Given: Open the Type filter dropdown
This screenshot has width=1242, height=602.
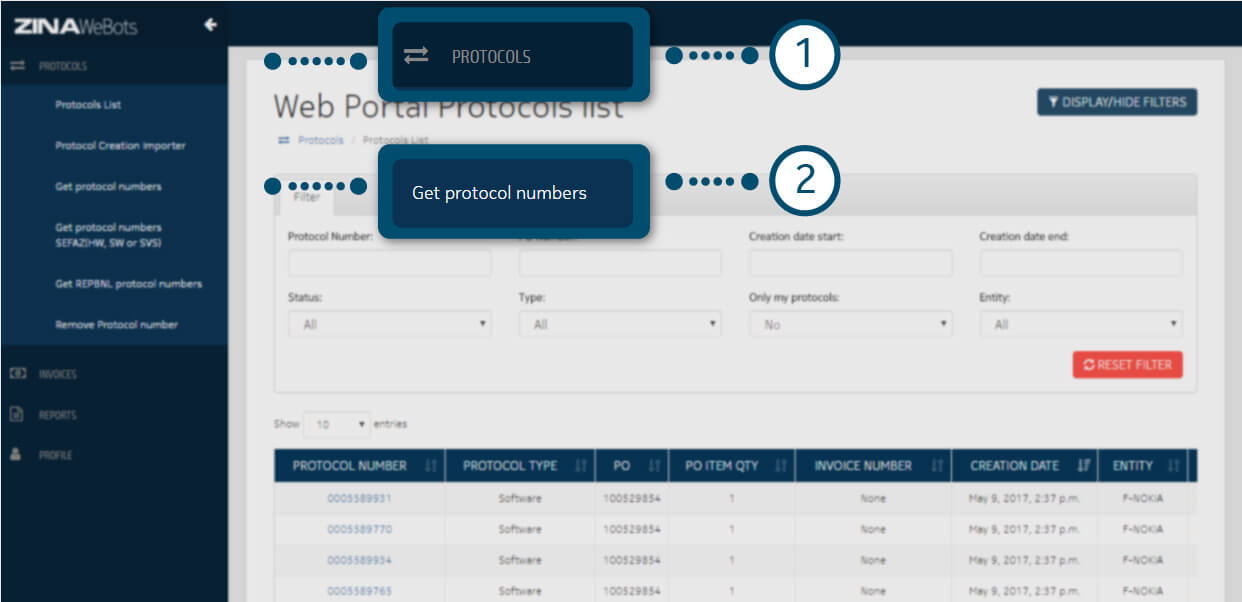Looking at the screenshot, I should (x=619, y=324).
